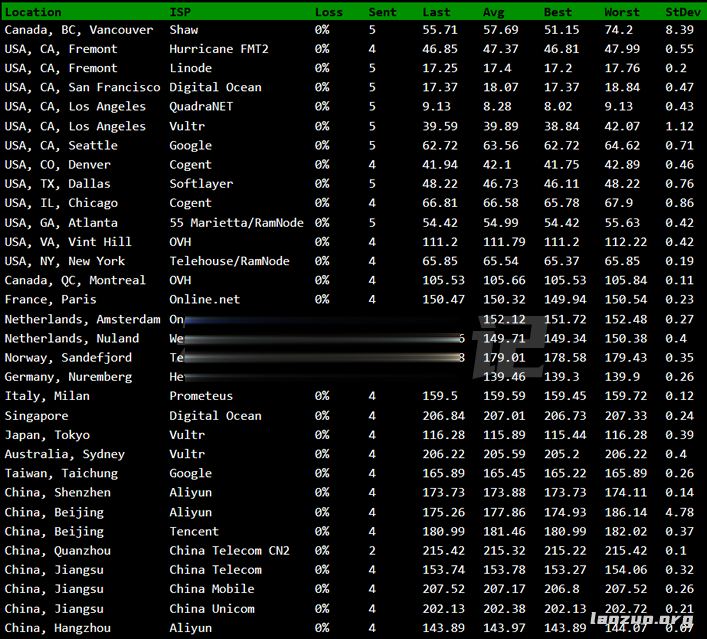The image size is (707, 639).
Task: Click the China Mobile ISP entry
Action: (x=212, y=589)
